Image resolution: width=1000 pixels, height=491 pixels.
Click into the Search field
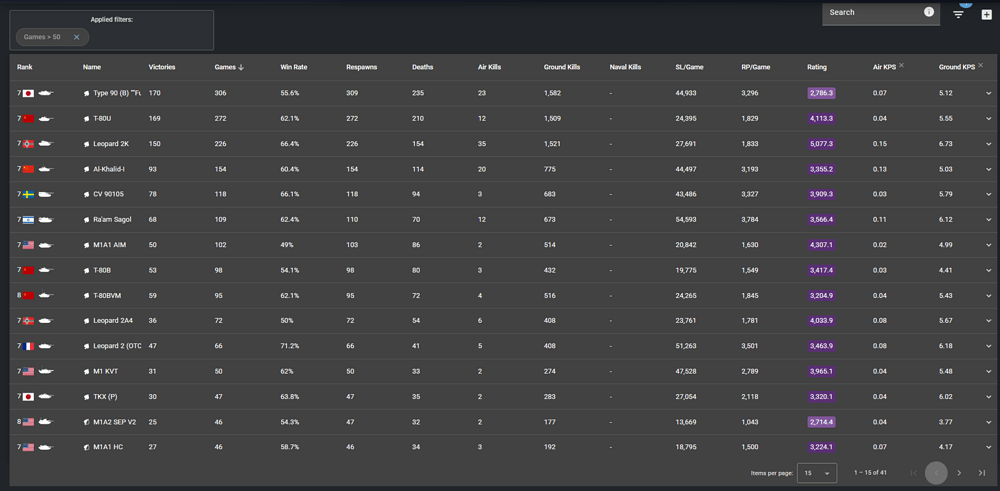click(872, 13)
